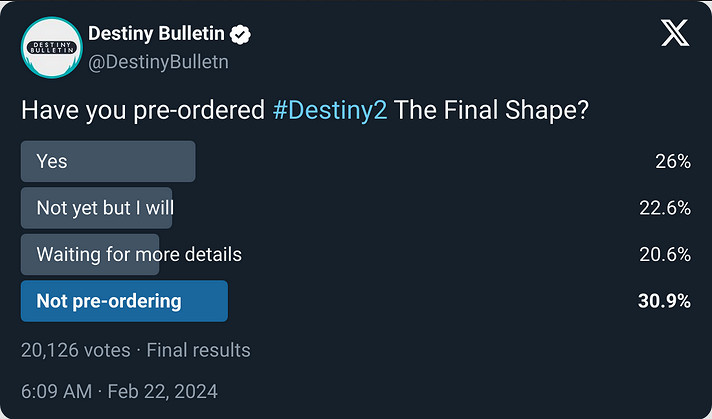Image resolution: width=712 pixels, height=419 pixels.
Task: Click the 20.6% poll percentage
Action: [x=665, y=254]
